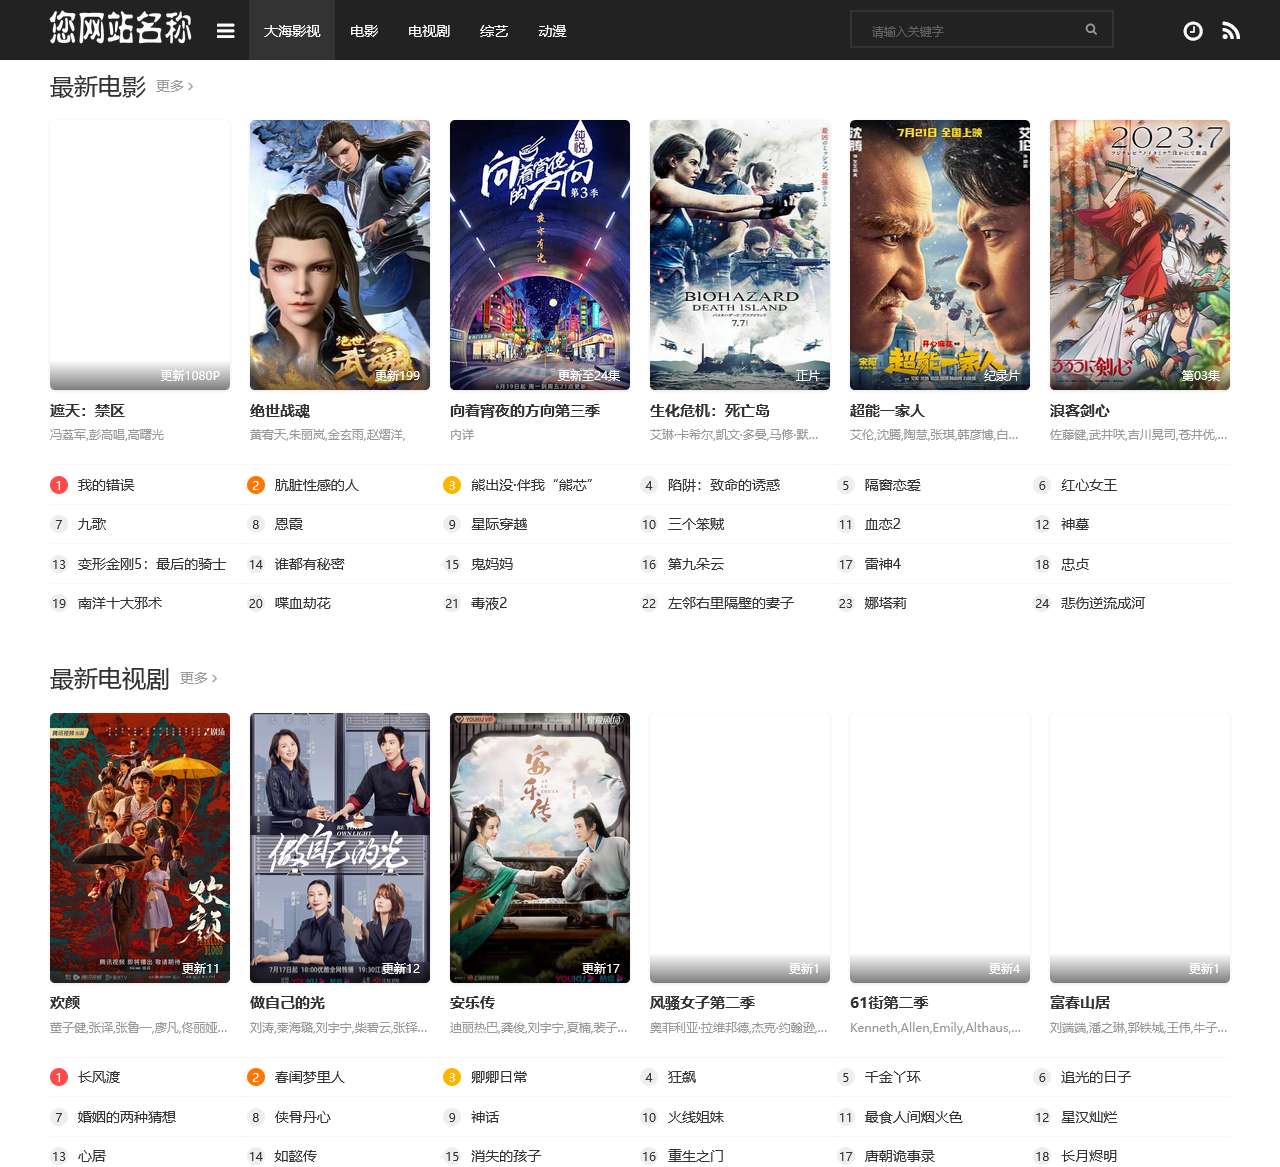Click the site name logo
Image resolution: width=1280 pixels, height=1167 pixels.
pyautogui.click(x=121, y=29)
